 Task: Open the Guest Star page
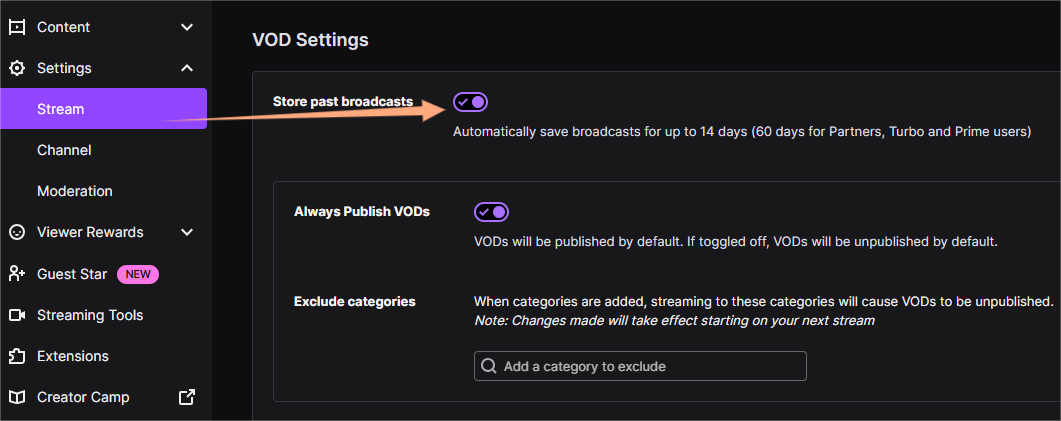[72, 274]
